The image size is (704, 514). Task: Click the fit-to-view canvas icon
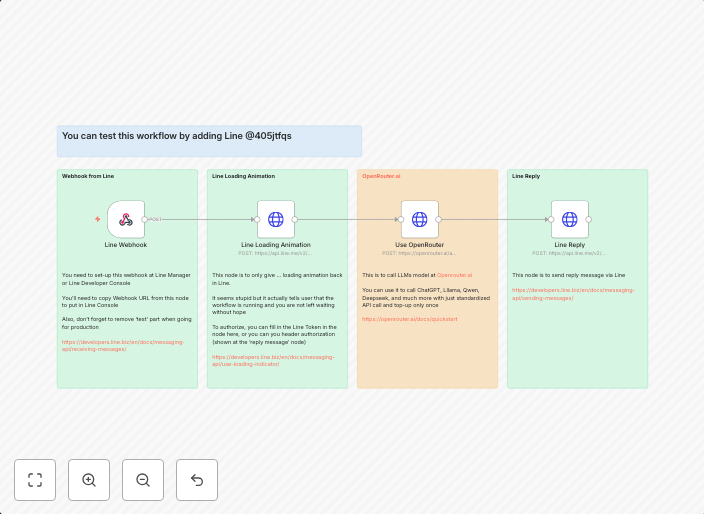pyautogui.click(x=35, y=480)
